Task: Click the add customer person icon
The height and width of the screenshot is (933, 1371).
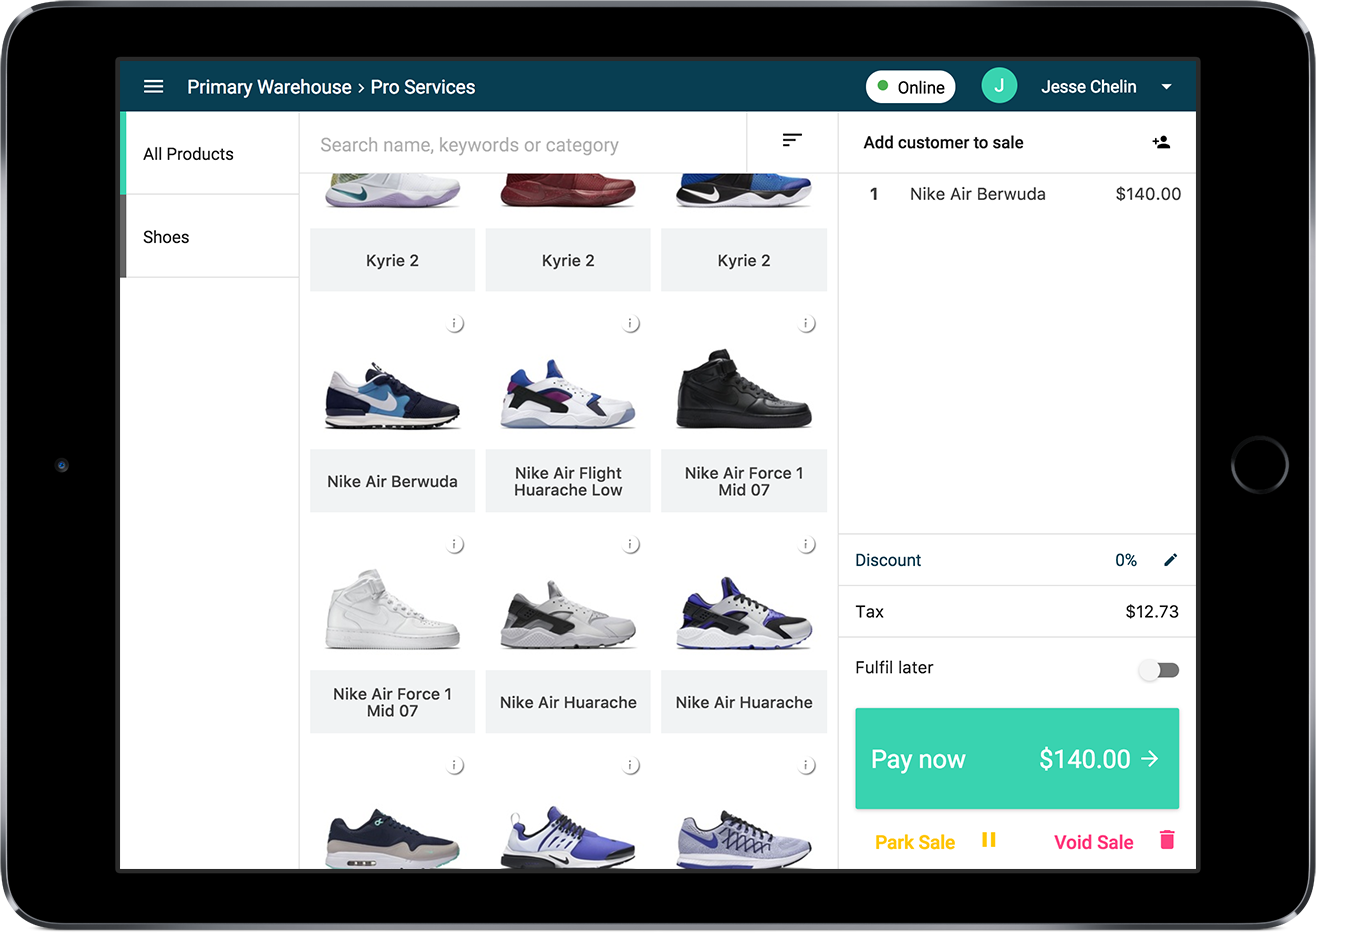Action: [1161, 142]
